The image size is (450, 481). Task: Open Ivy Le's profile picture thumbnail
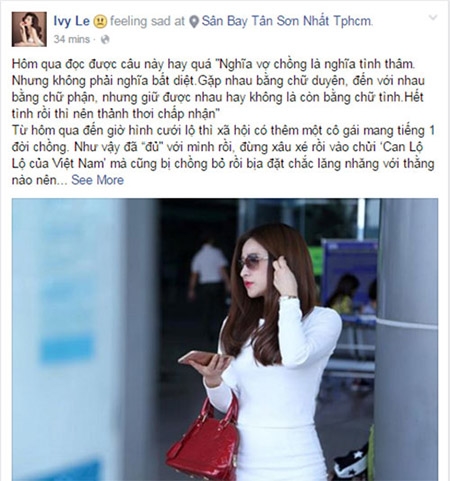pyautogui.click(x=29, y=29)
